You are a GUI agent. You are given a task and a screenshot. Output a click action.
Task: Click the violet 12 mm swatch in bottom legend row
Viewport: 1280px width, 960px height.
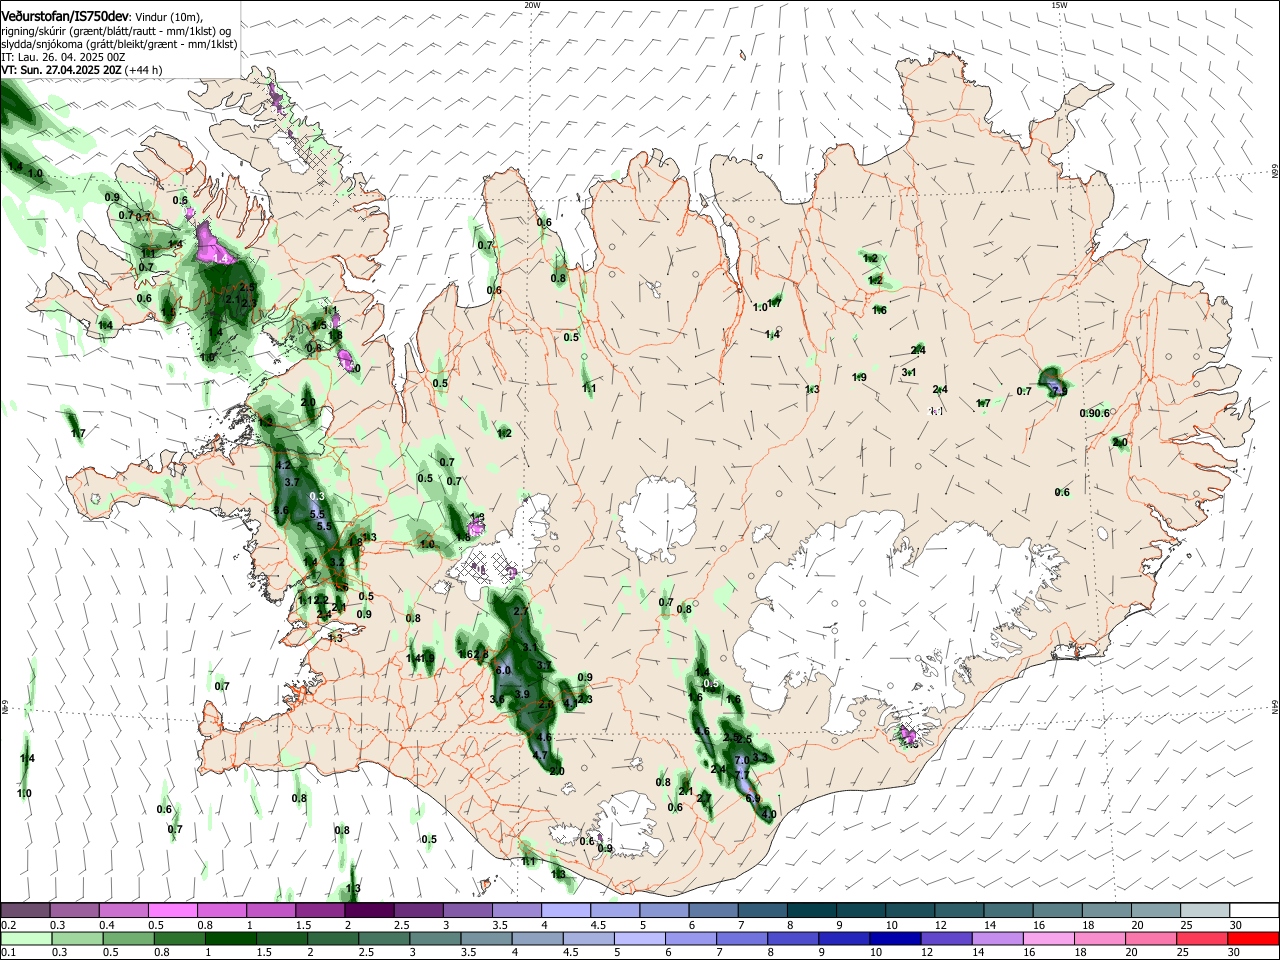pos(947,938)
